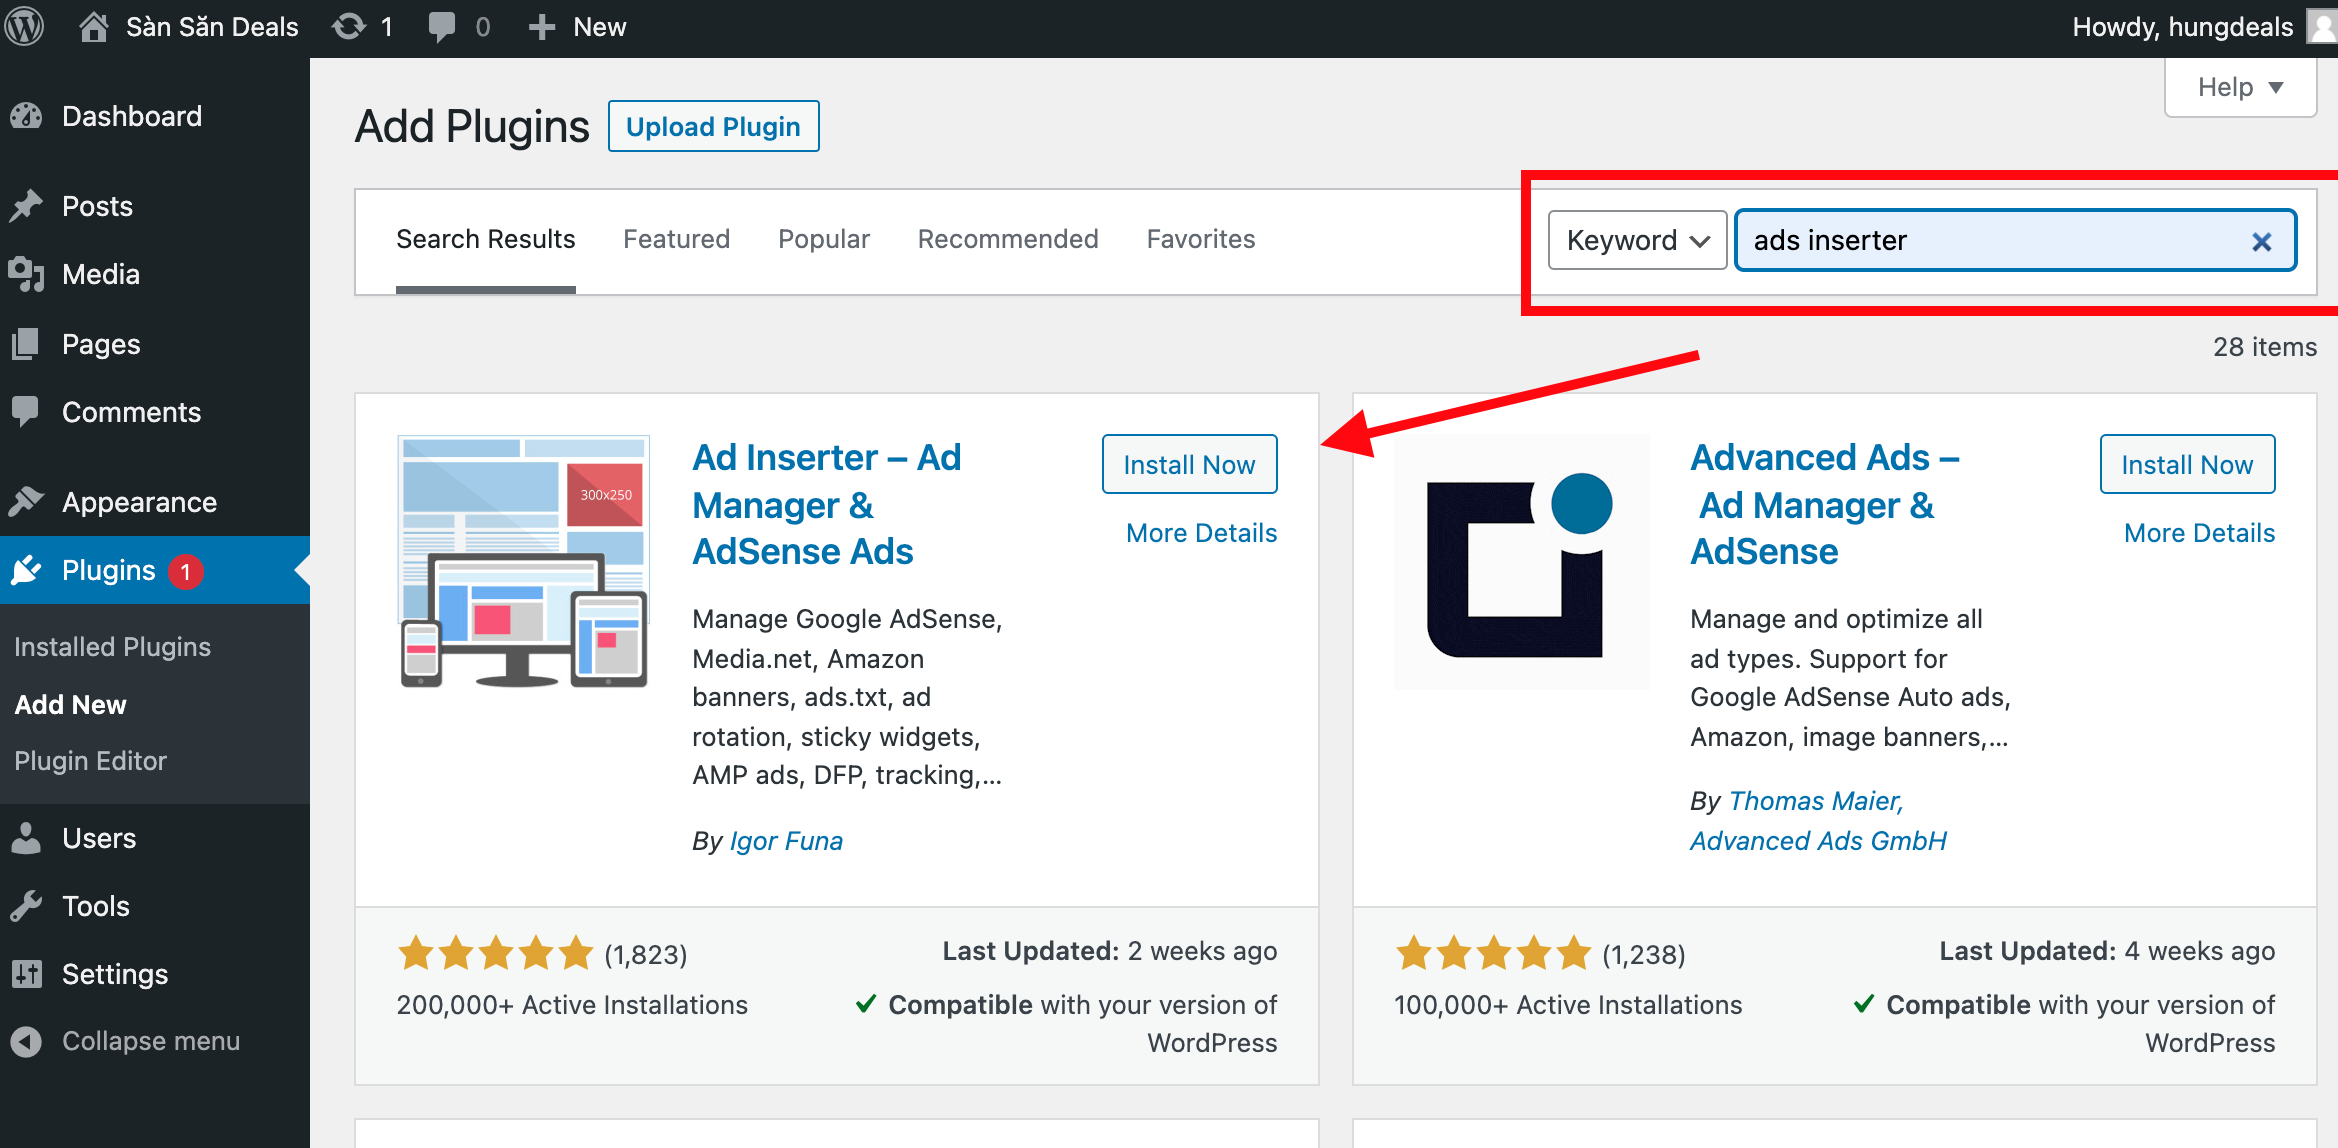Screen dimensions: 2338x1148
Task: Click the Media camera icon
Action: (27, 274)
